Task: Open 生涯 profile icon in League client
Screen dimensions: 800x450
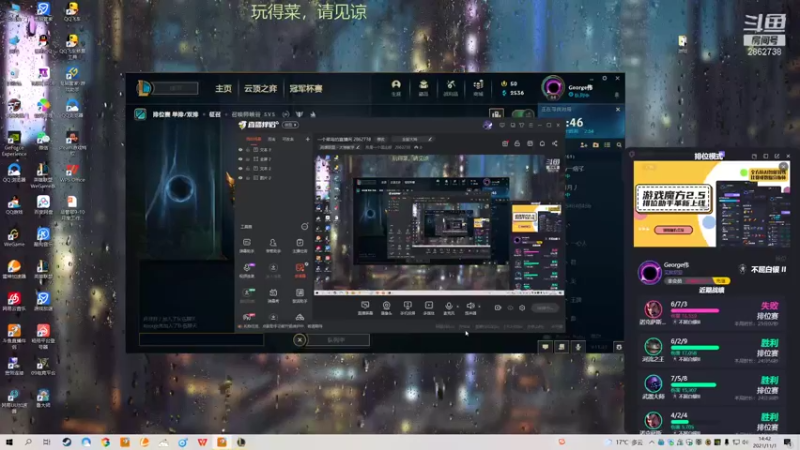Action: click(396, 88)
